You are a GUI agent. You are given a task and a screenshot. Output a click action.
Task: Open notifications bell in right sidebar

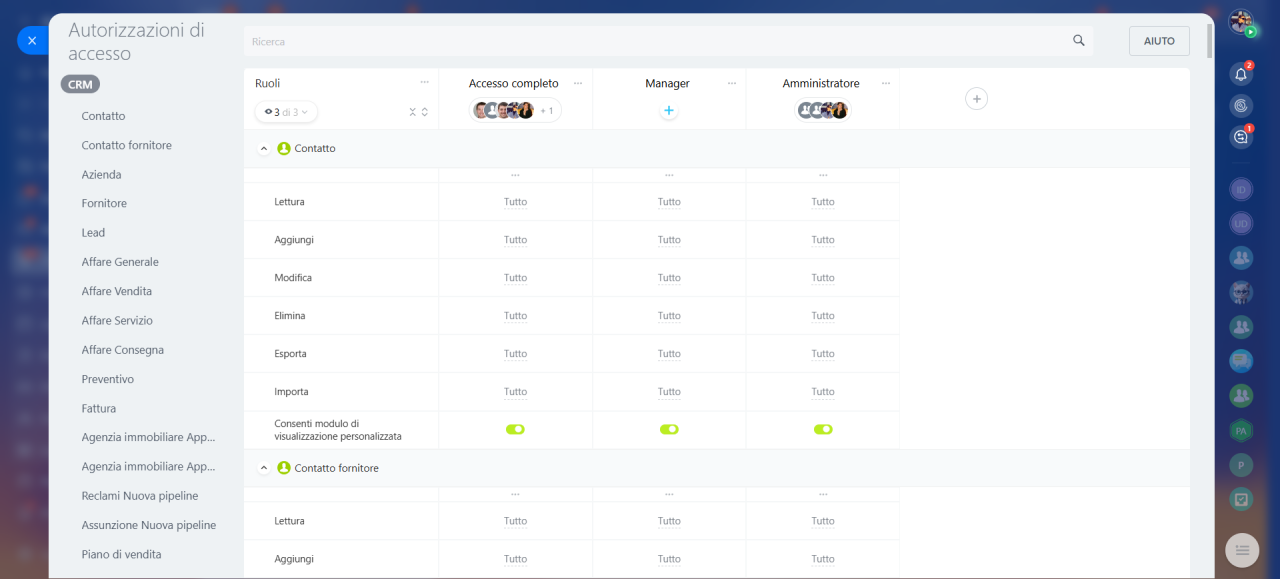tap(1241, 74)
